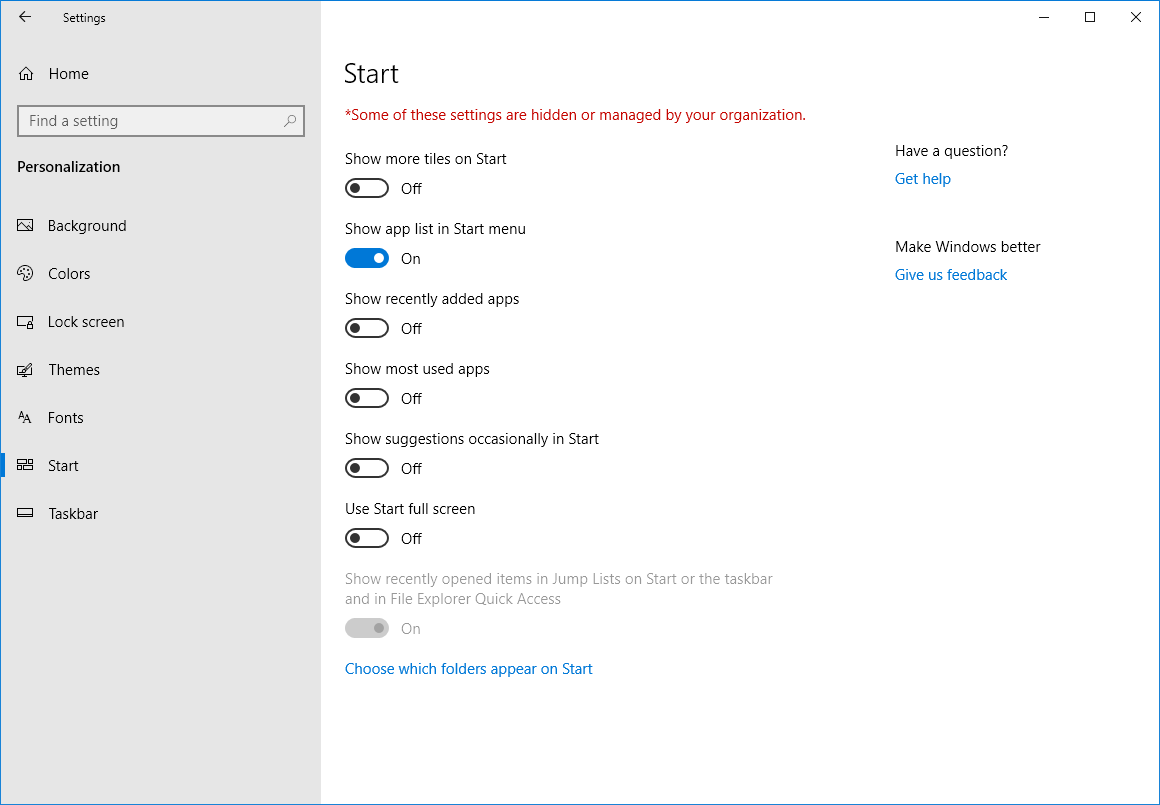Select Start in the sidebar

tap(161, 465)
